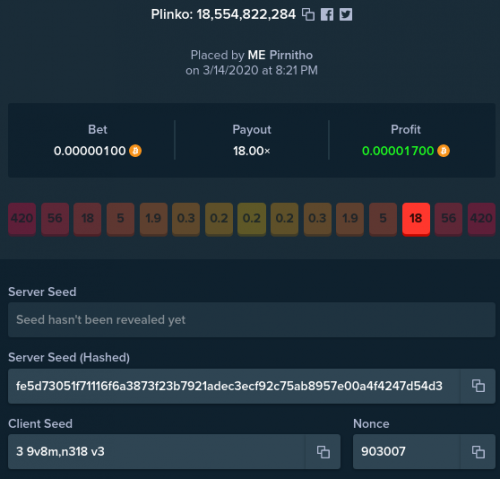The width and height of the screenshot is (500, 479).
Task: Share bet on Facebook icon
Action: point(327,15)
